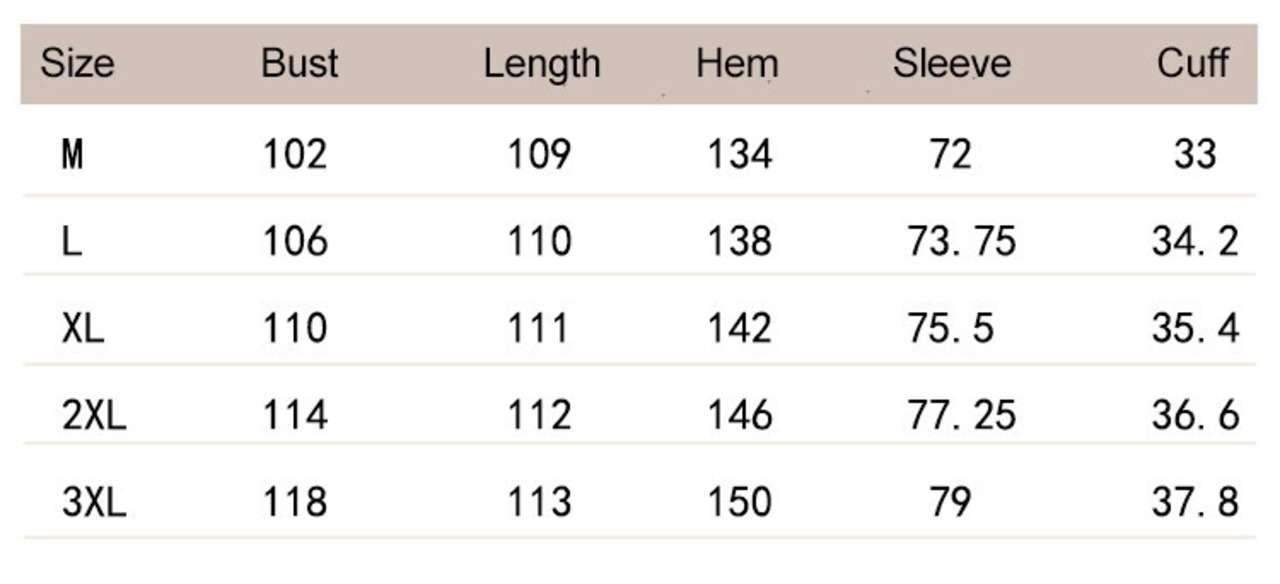Viewport: 1280px width, 584px height.
Task: Select the XL size row label
Action: click(82, 328)
